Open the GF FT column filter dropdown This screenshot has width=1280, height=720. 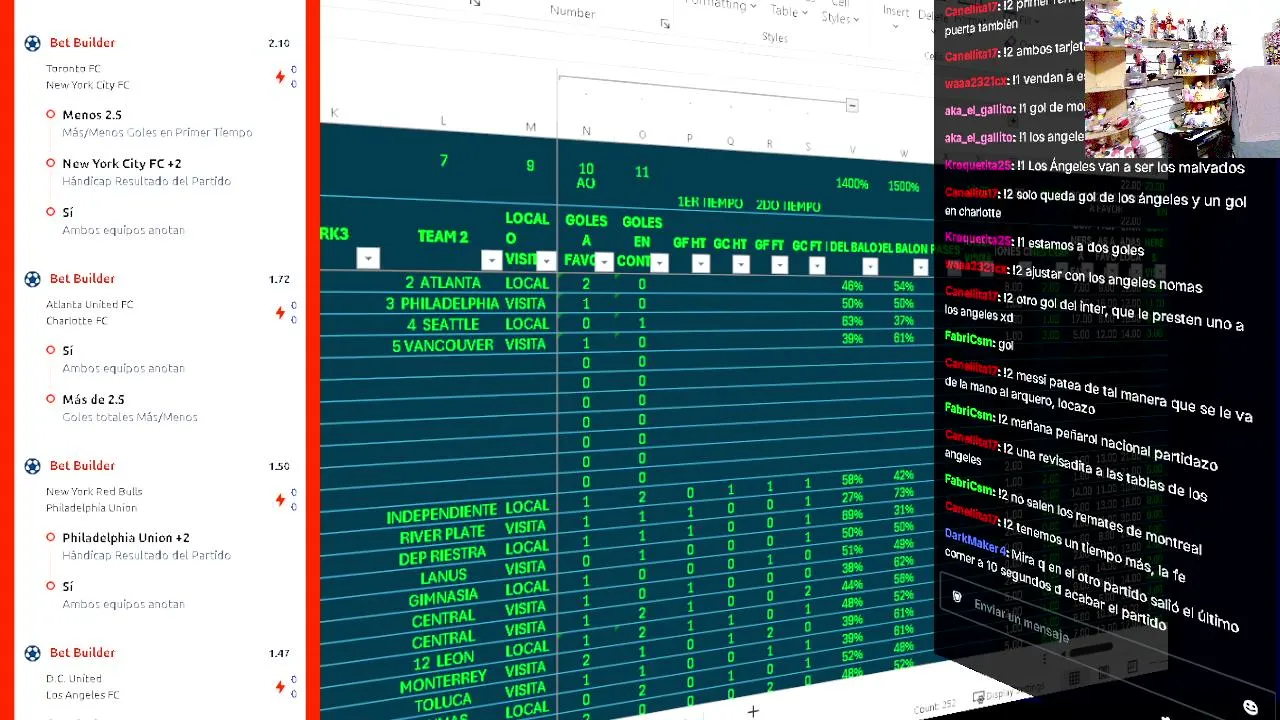coord(780,265)
